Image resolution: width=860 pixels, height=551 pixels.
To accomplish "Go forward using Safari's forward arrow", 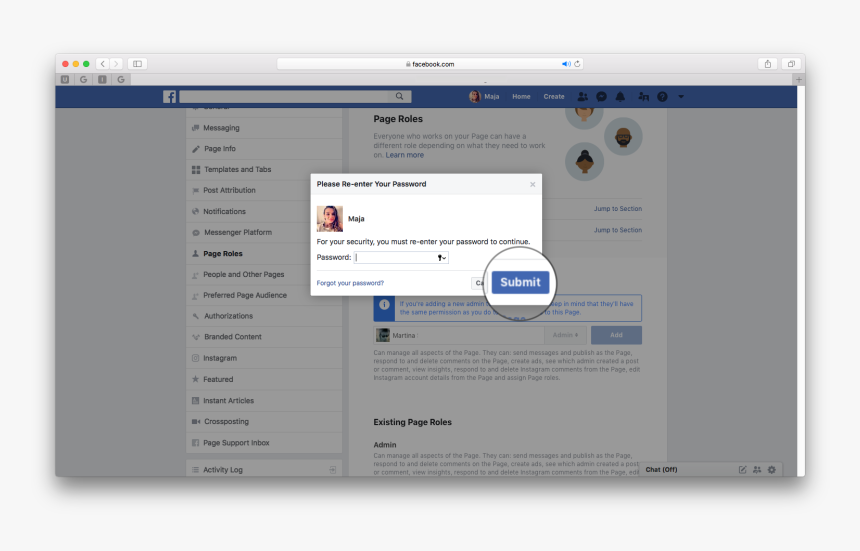I will tap(116, 64).
